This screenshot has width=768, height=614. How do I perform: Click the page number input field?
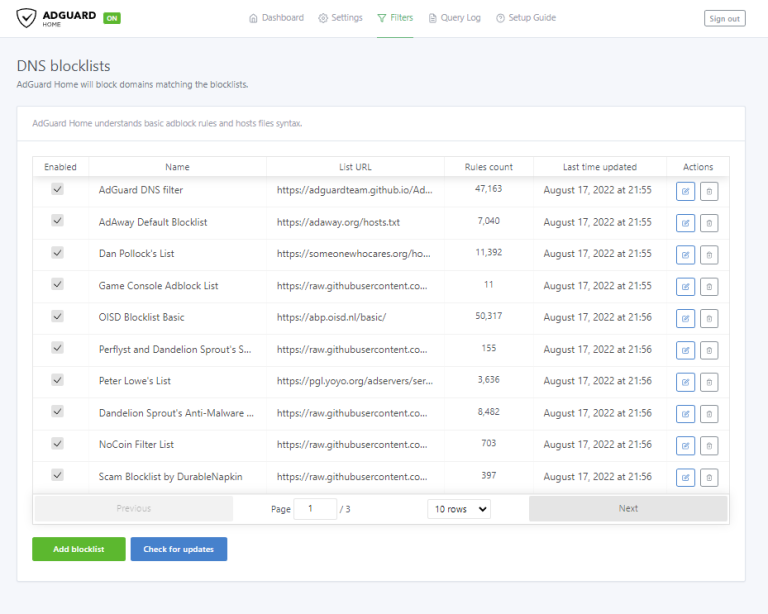316,509
